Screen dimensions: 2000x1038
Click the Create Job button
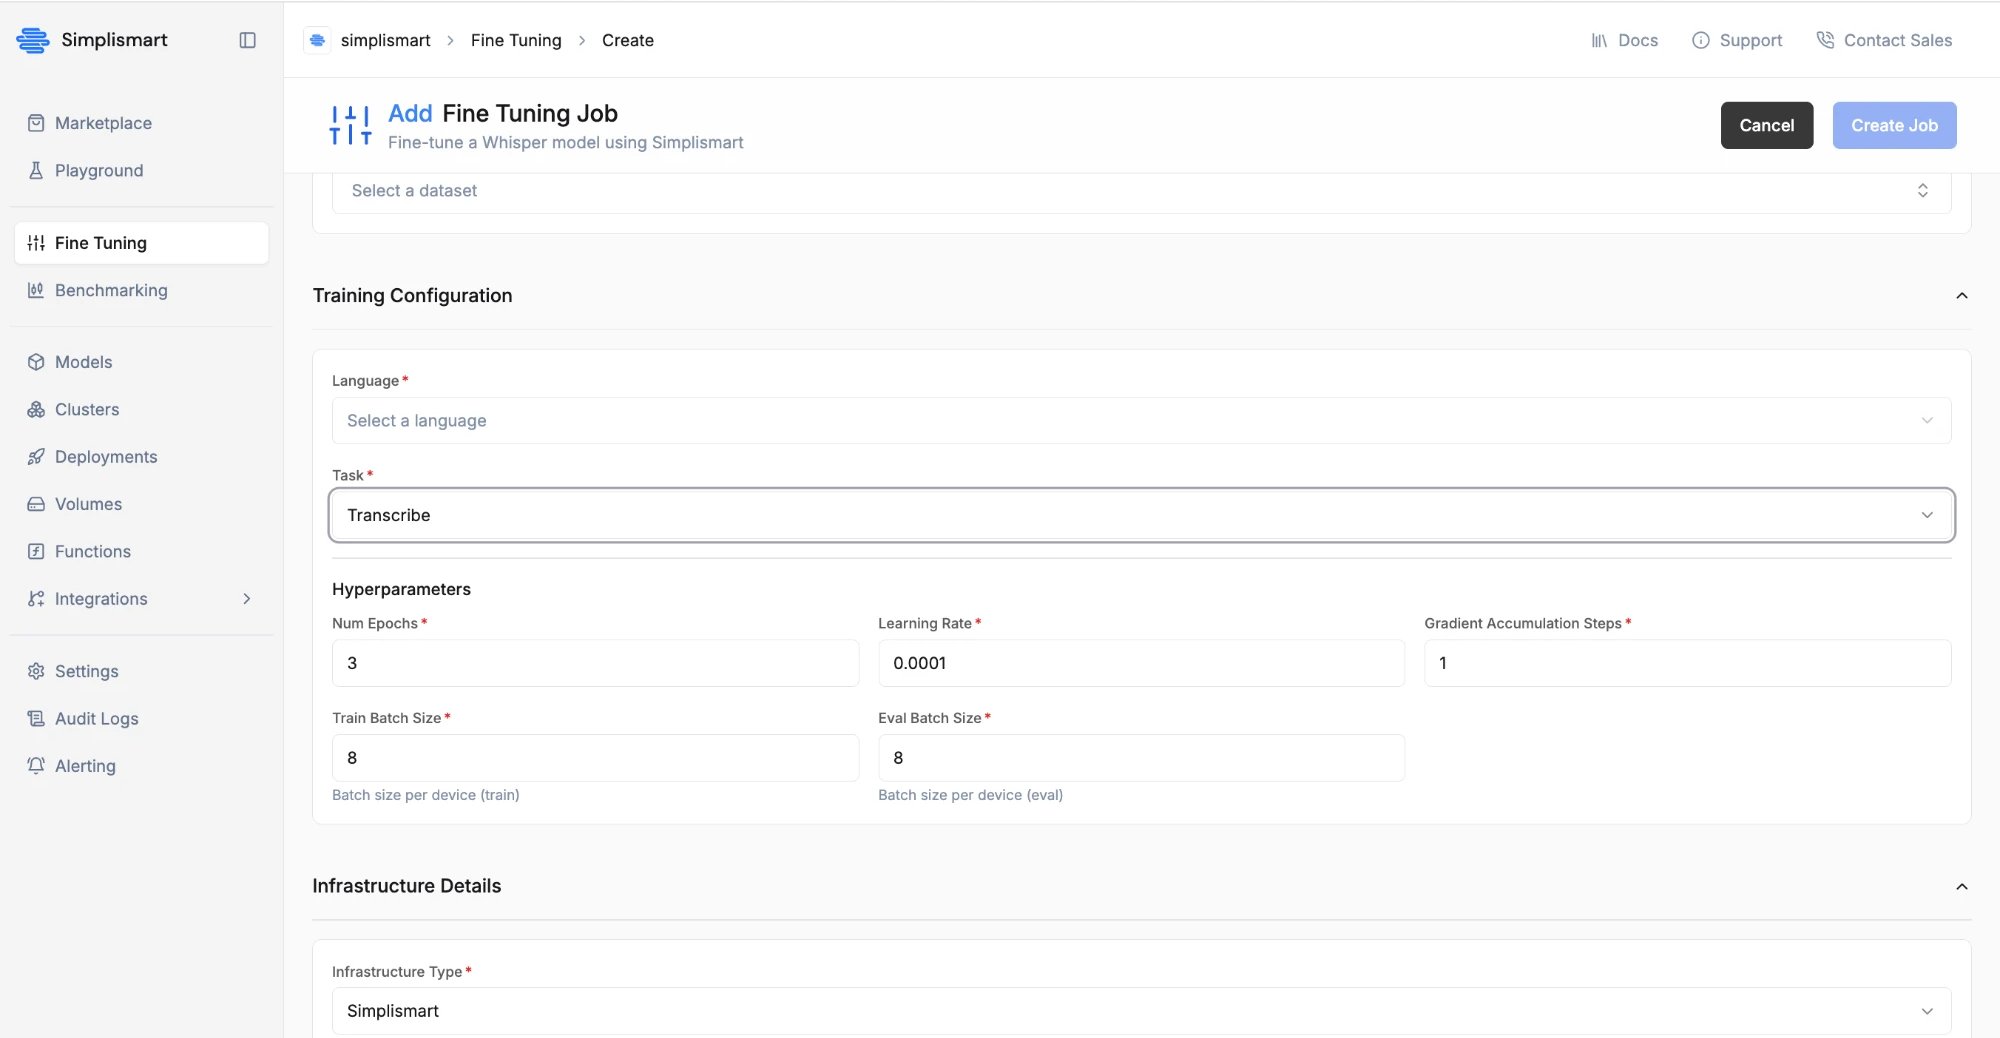point(1894,125)
